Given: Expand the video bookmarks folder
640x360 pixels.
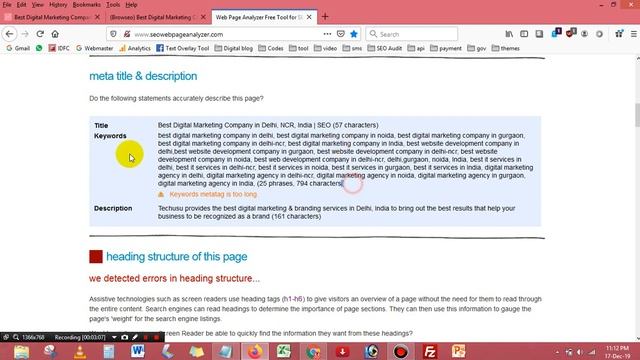Looking at the screenshot, I should [325, 48].
